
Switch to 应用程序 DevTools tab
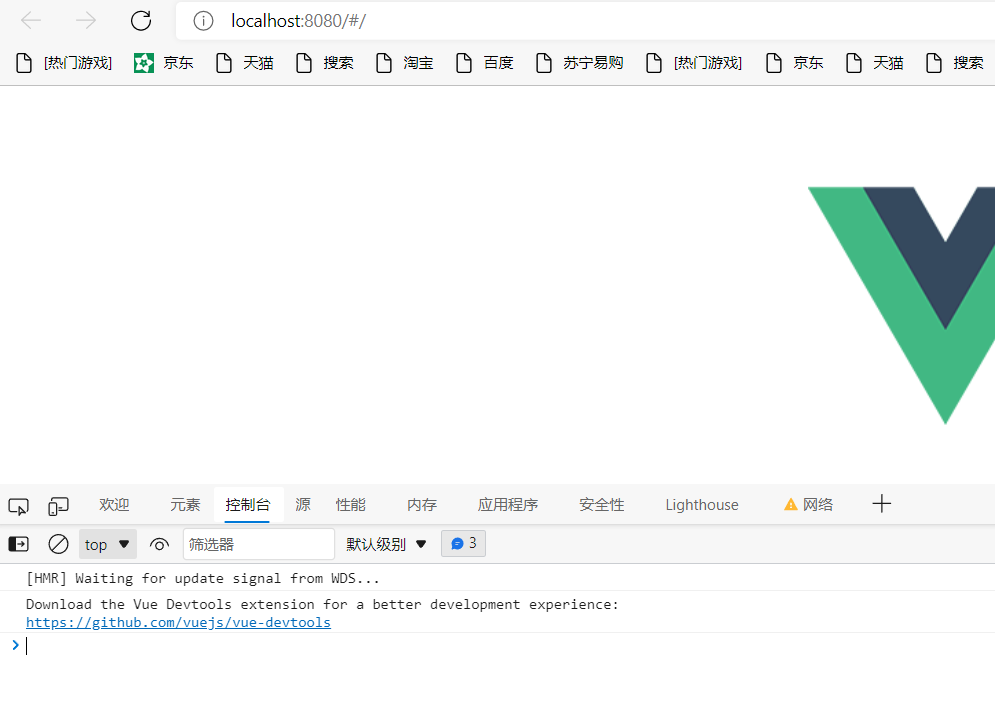[508, 505]
